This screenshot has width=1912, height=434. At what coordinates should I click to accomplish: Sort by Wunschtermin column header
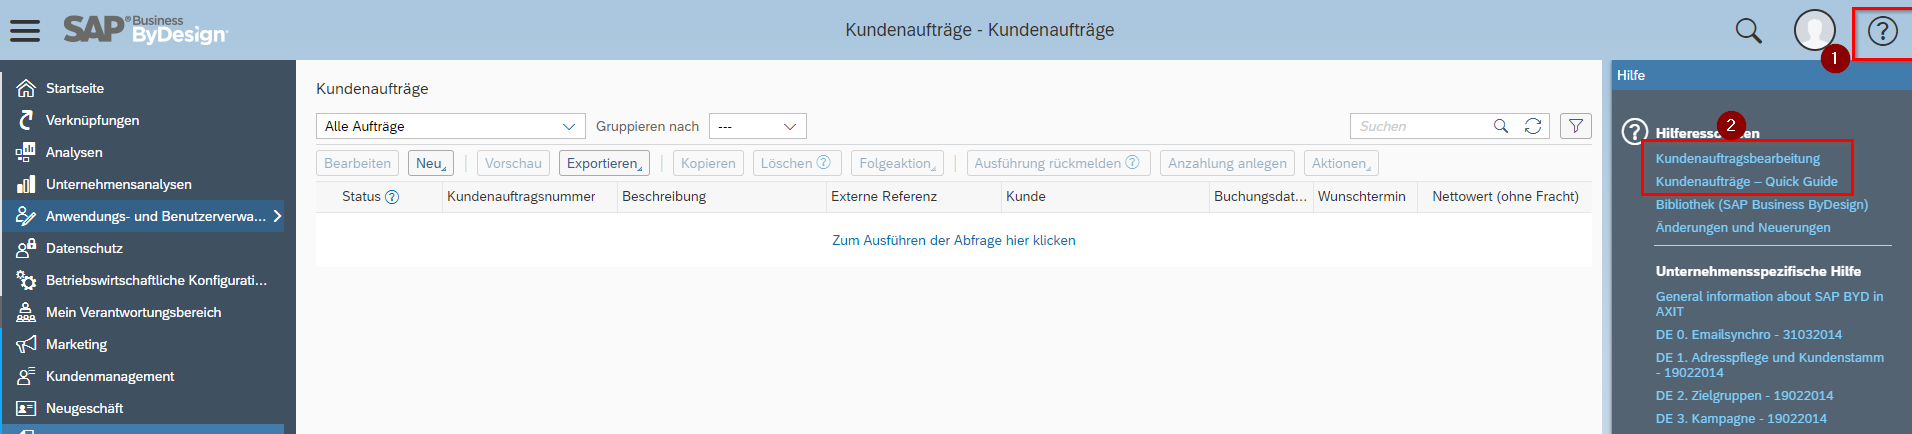1361,196
